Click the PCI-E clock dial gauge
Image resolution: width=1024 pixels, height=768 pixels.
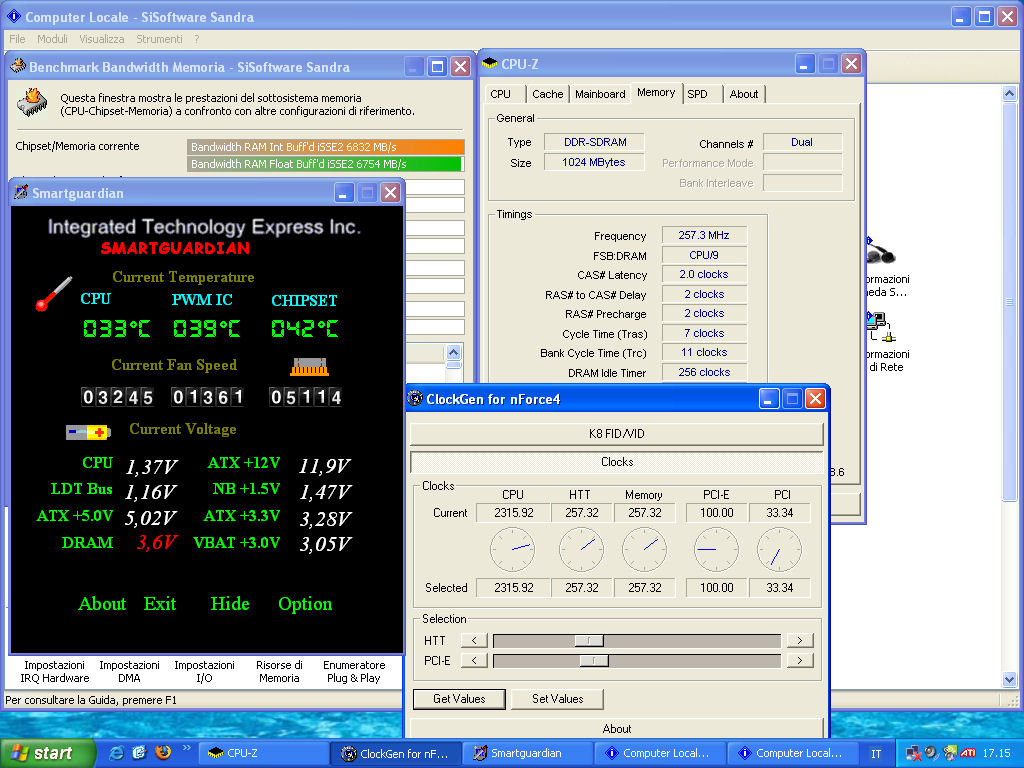[x=716, y=550]
